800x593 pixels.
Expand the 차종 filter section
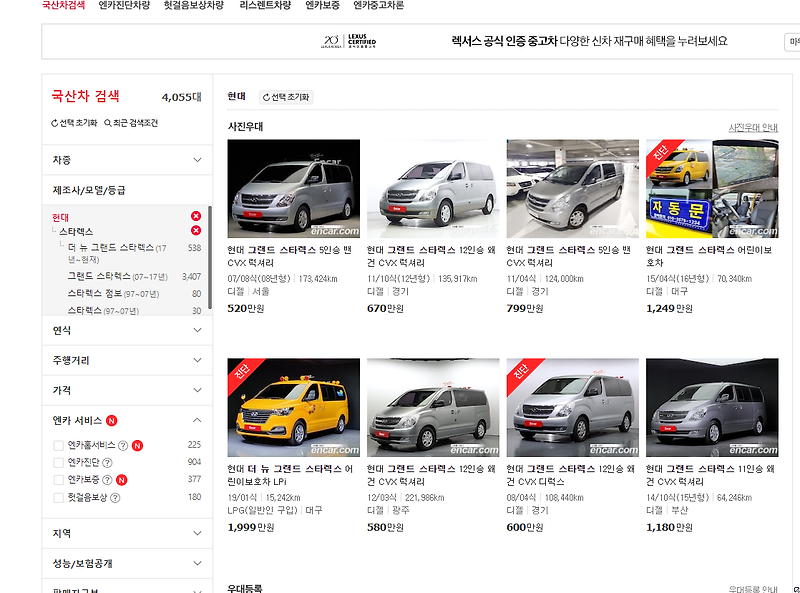point(127,160)
